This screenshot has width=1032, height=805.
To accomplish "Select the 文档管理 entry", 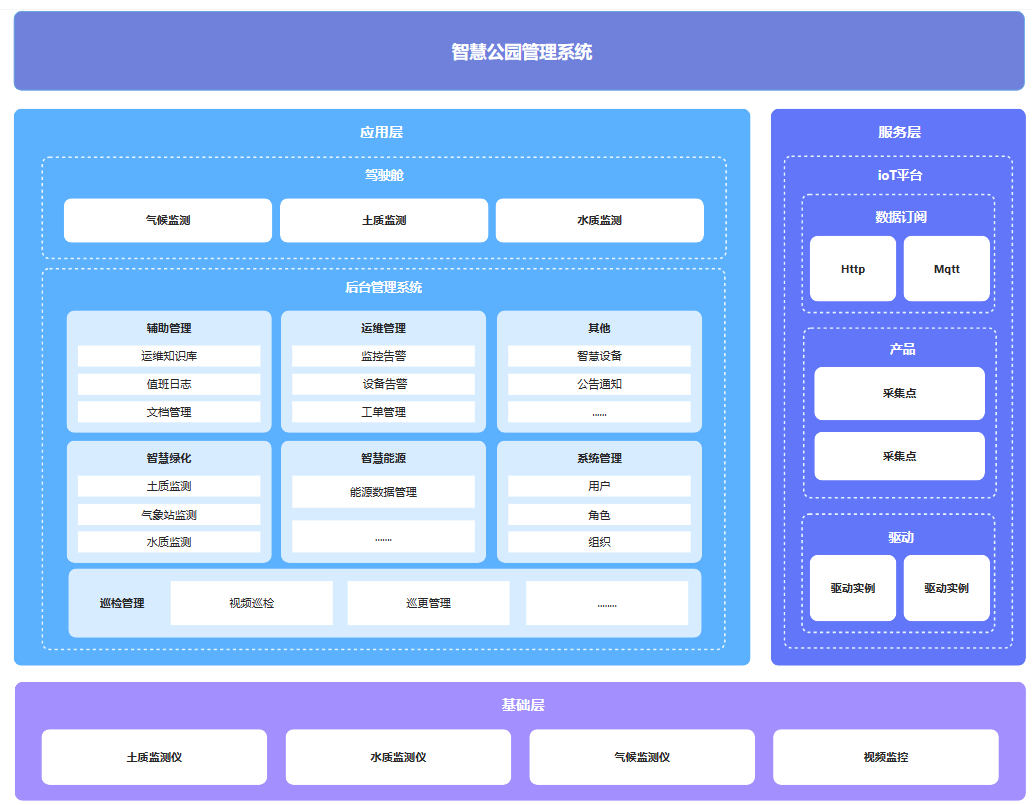I will pos(169,412).
